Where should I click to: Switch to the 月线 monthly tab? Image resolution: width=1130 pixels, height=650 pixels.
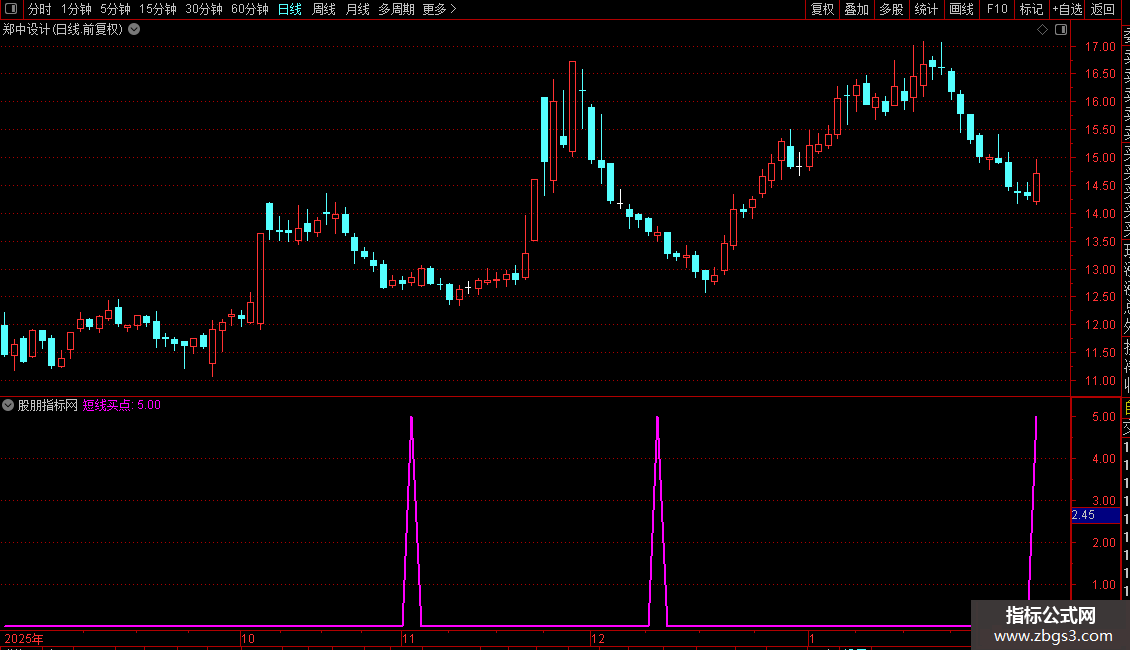pyautogui.click(x=357, y=9)
